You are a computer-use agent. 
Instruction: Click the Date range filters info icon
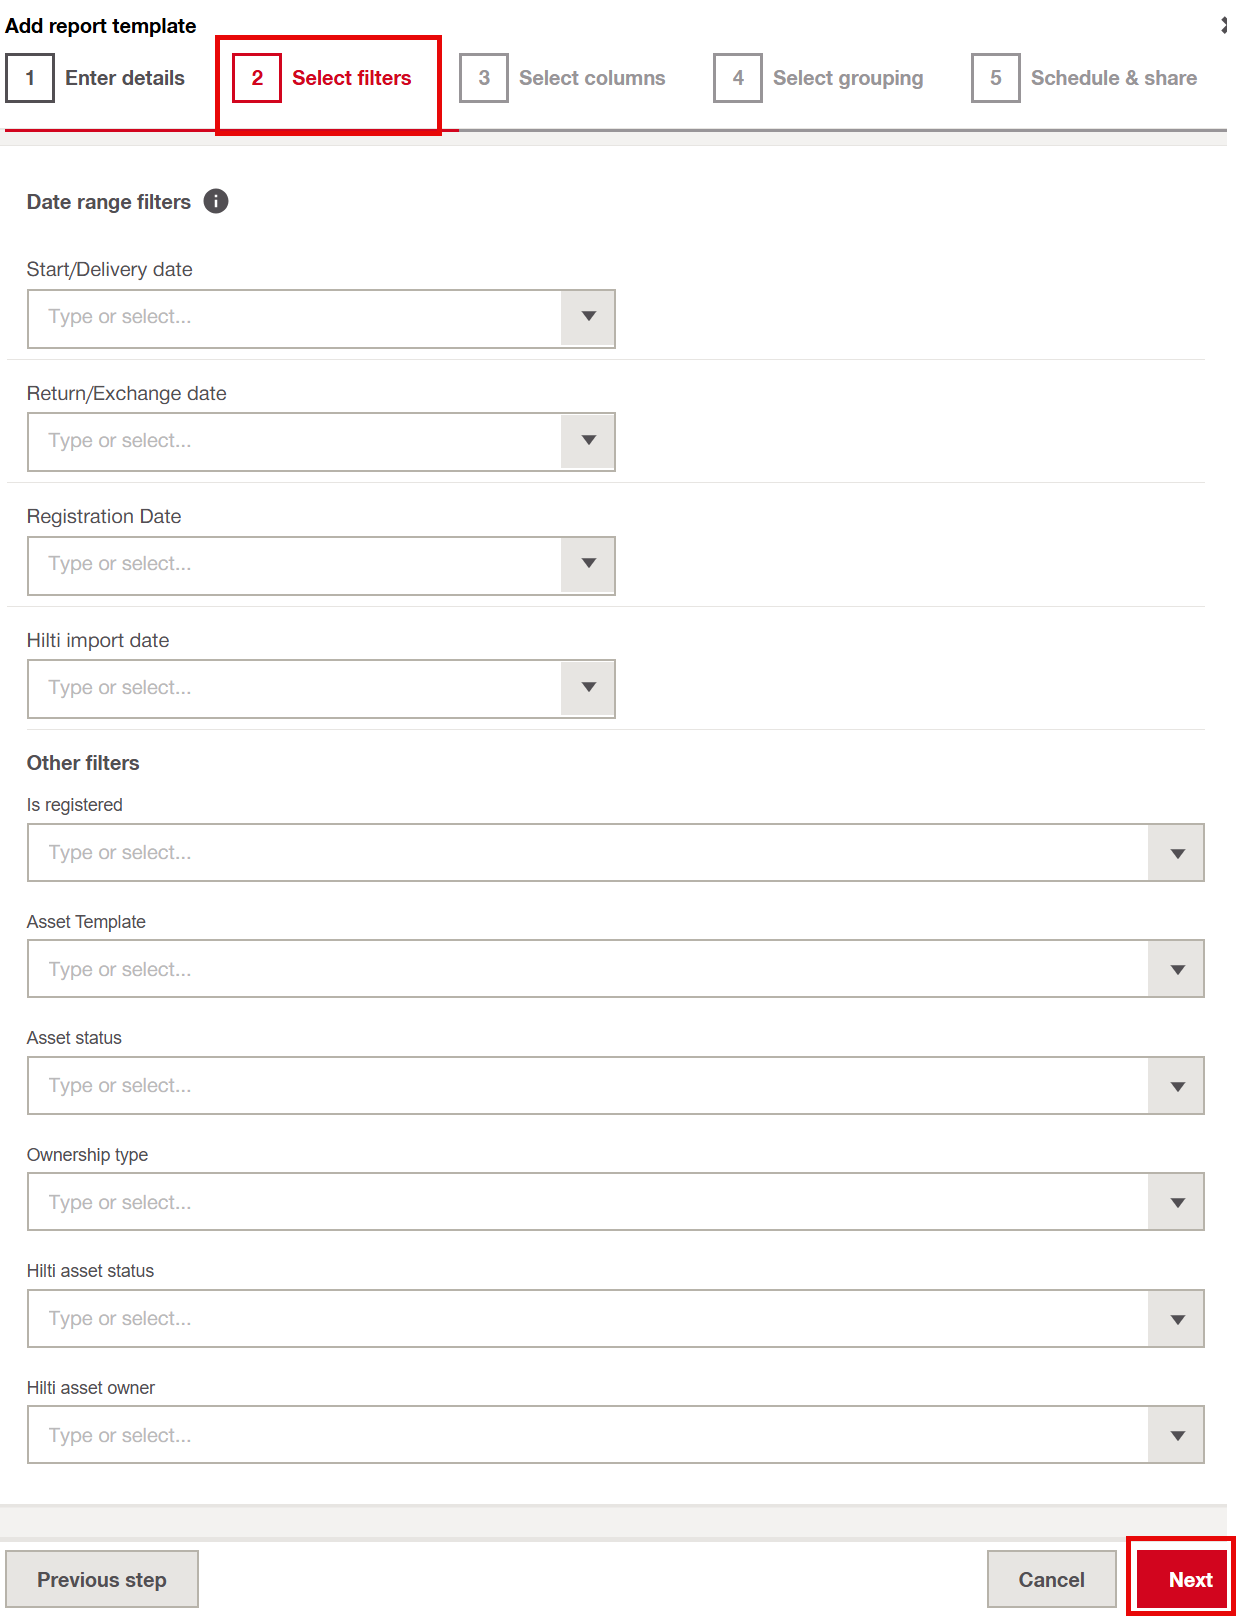(x=216, y=202)
